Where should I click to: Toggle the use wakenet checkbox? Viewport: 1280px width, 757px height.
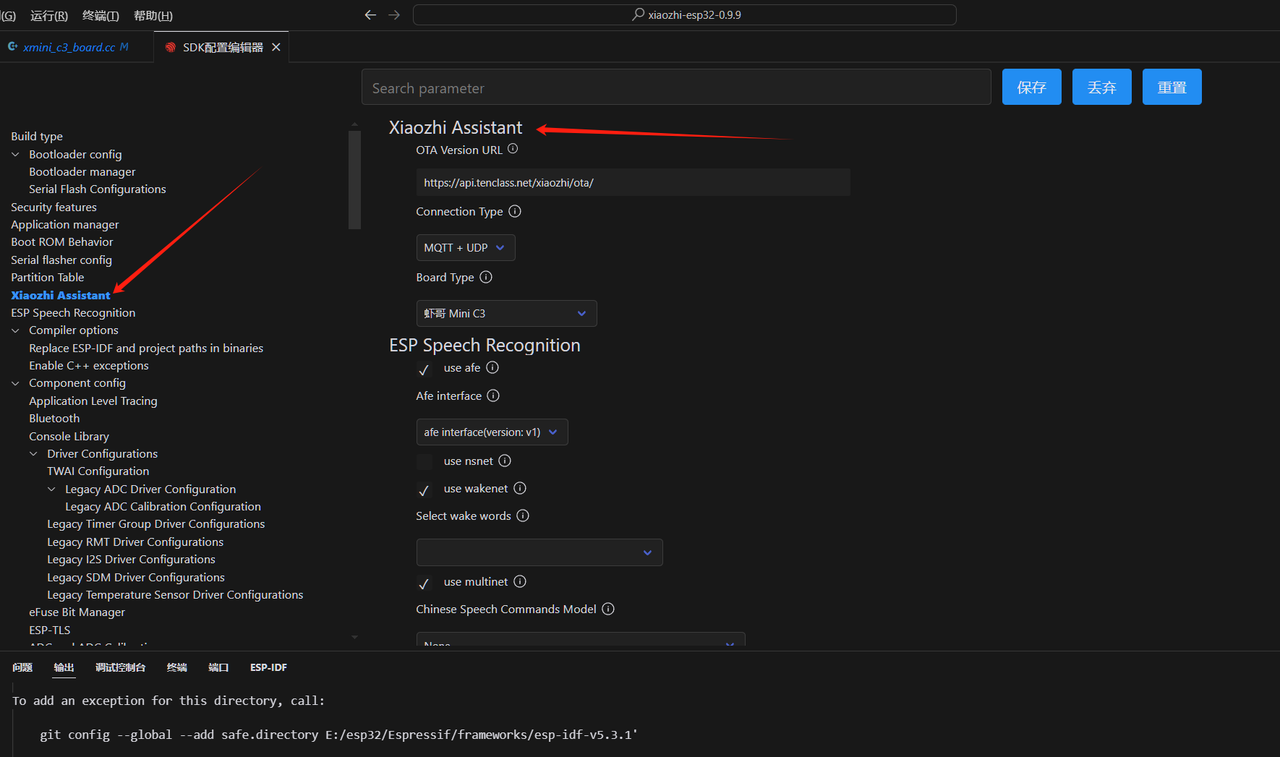click(x=424, y=490)
